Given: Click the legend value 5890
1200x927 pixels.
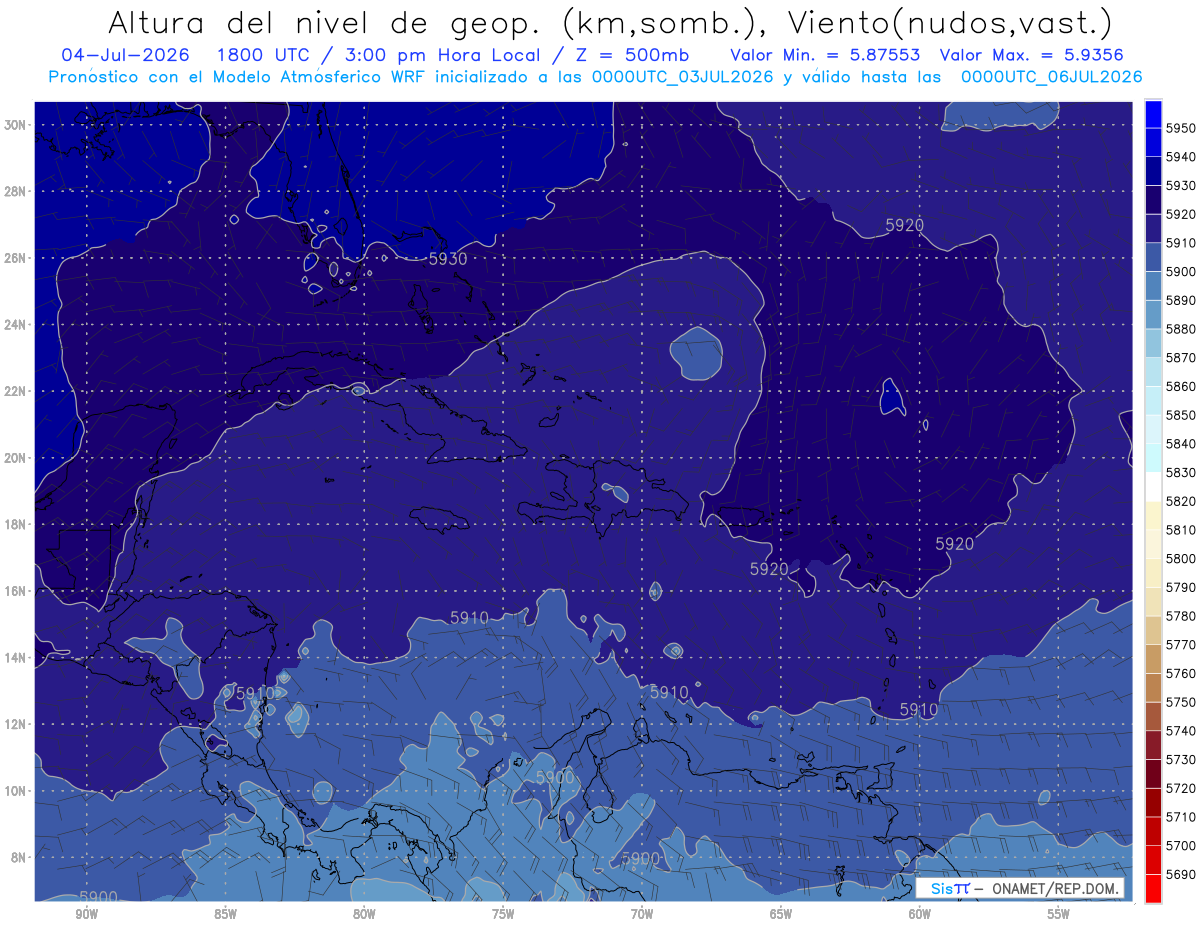Looking at the screenshot, I should [x=1181, y=300].
